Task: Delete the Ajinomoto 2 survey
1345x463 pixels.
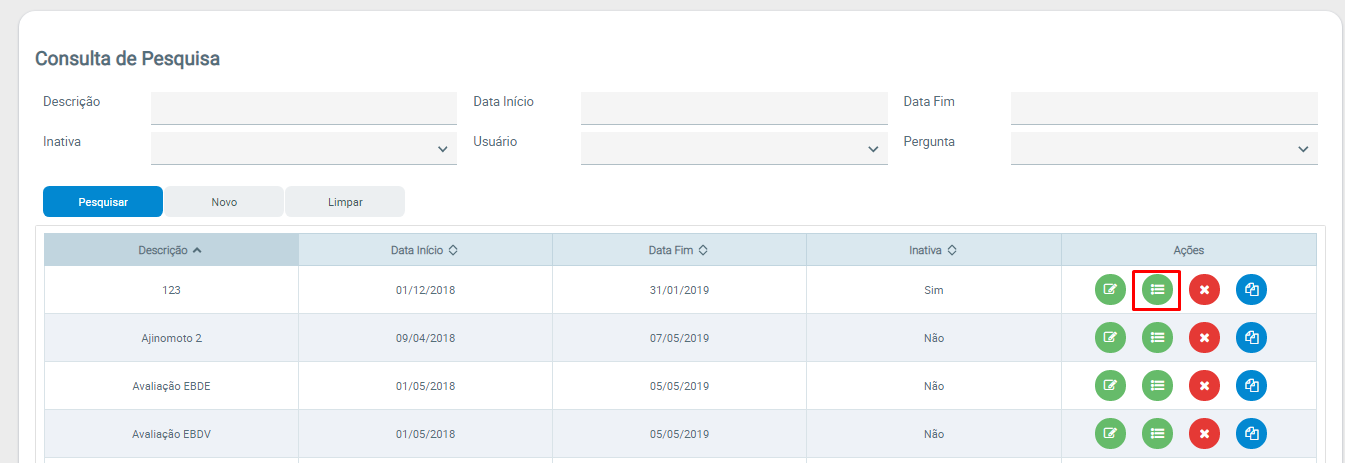Action: (x=1204, y=338)
